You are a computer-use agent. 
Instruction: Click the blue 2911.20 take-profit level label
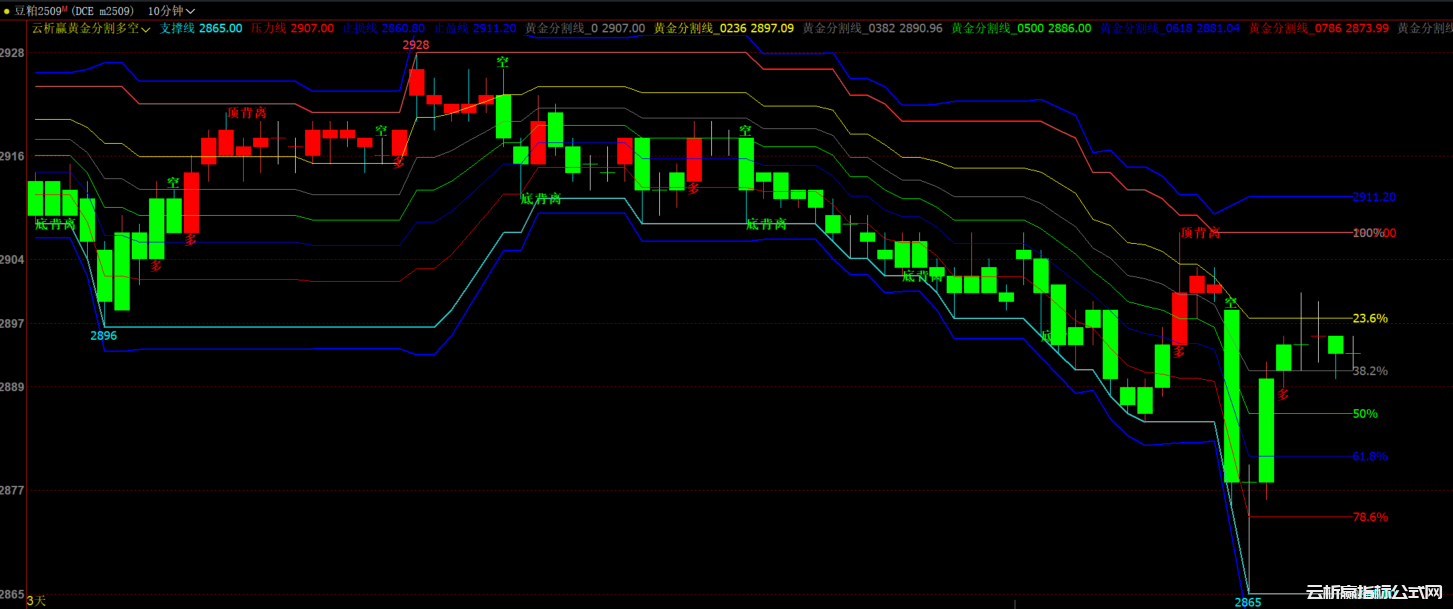click(1372, 198)
